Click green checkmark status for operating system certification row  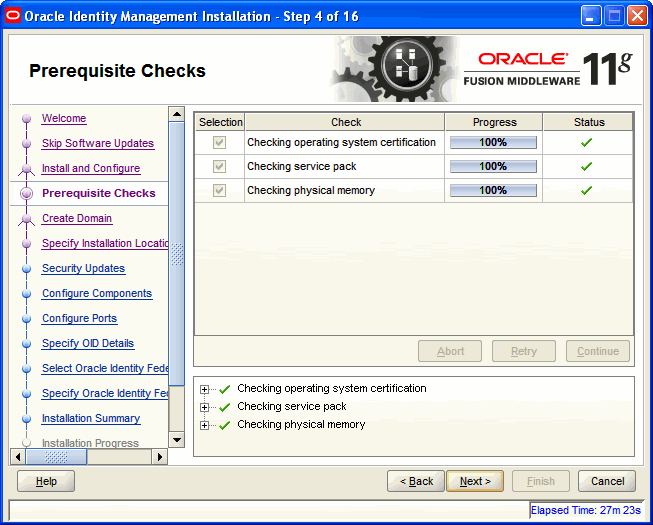(586, 142)
